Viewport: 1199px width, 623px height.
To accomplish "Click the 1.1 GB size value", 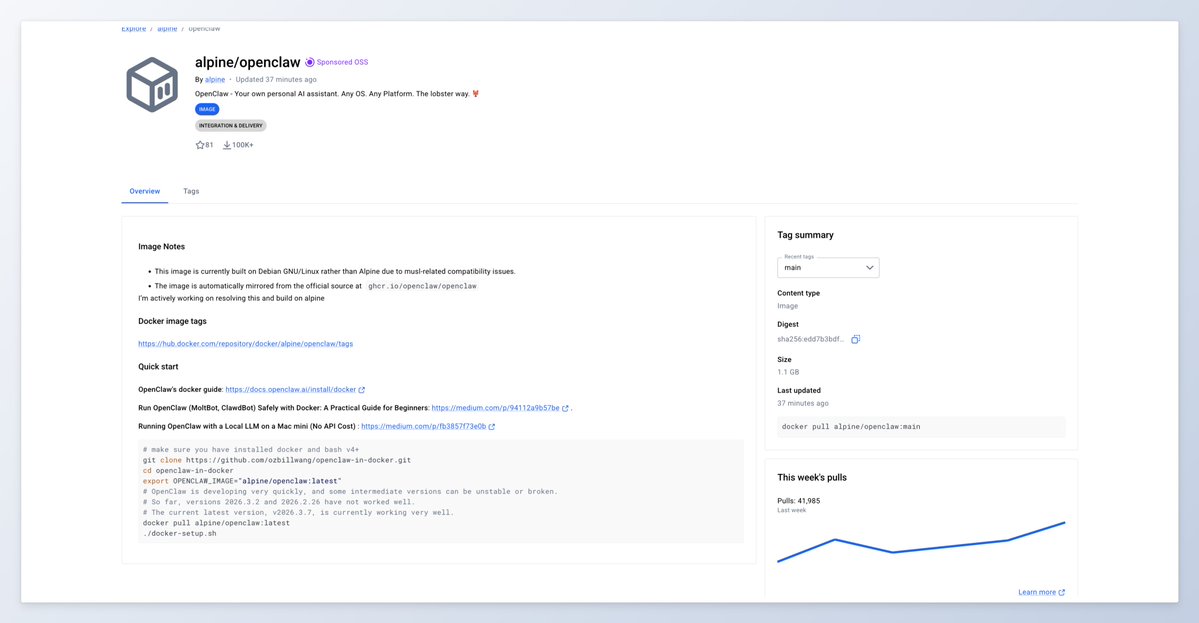I will (788, 372).
